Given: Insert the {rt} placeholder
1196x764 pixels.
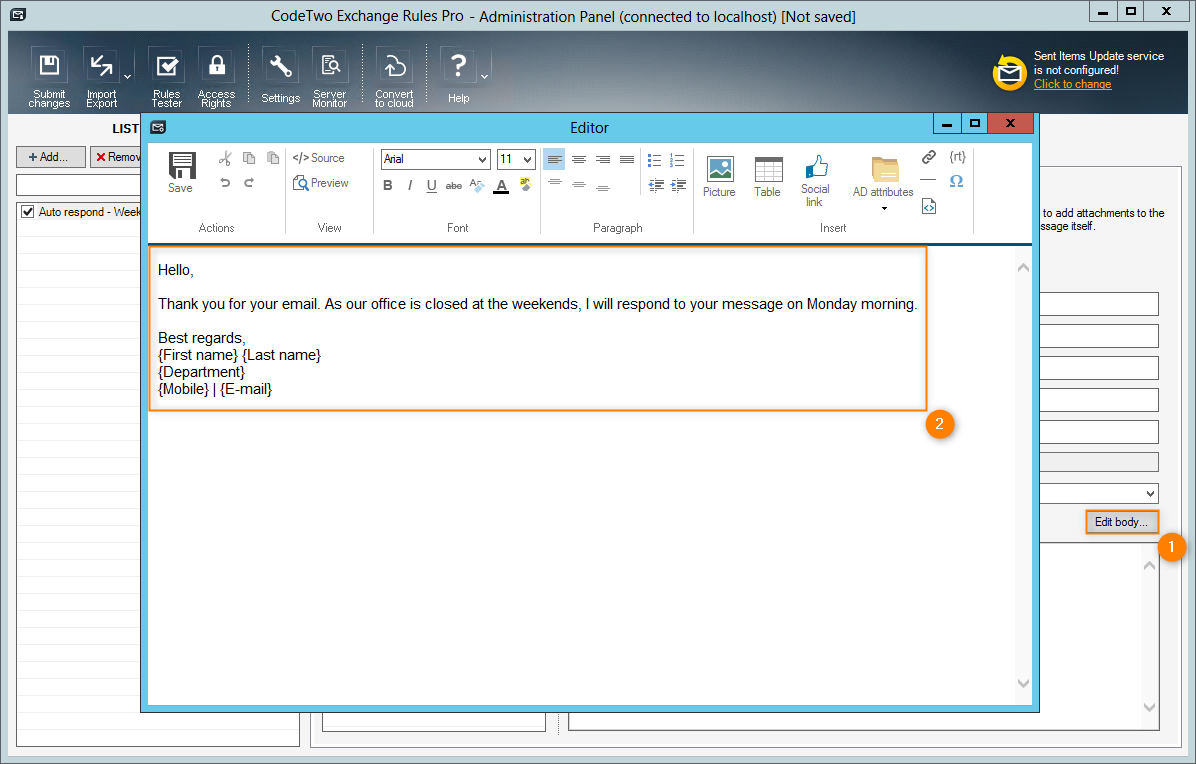Looking at the screenshot, I should [957, 157].
